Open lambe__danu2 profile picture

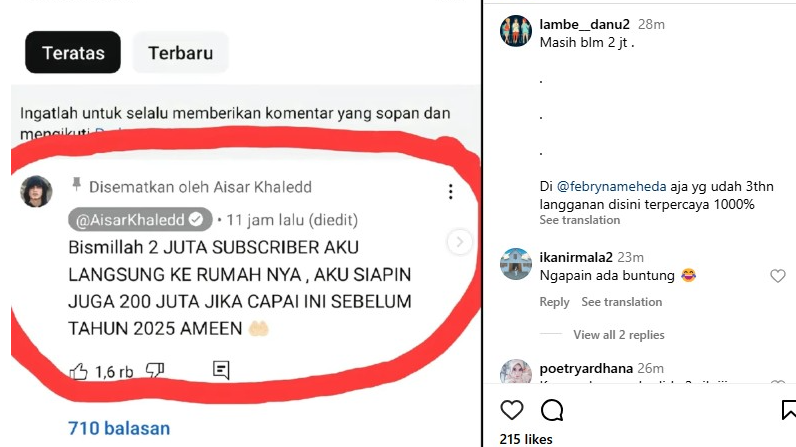pos(516,31)
